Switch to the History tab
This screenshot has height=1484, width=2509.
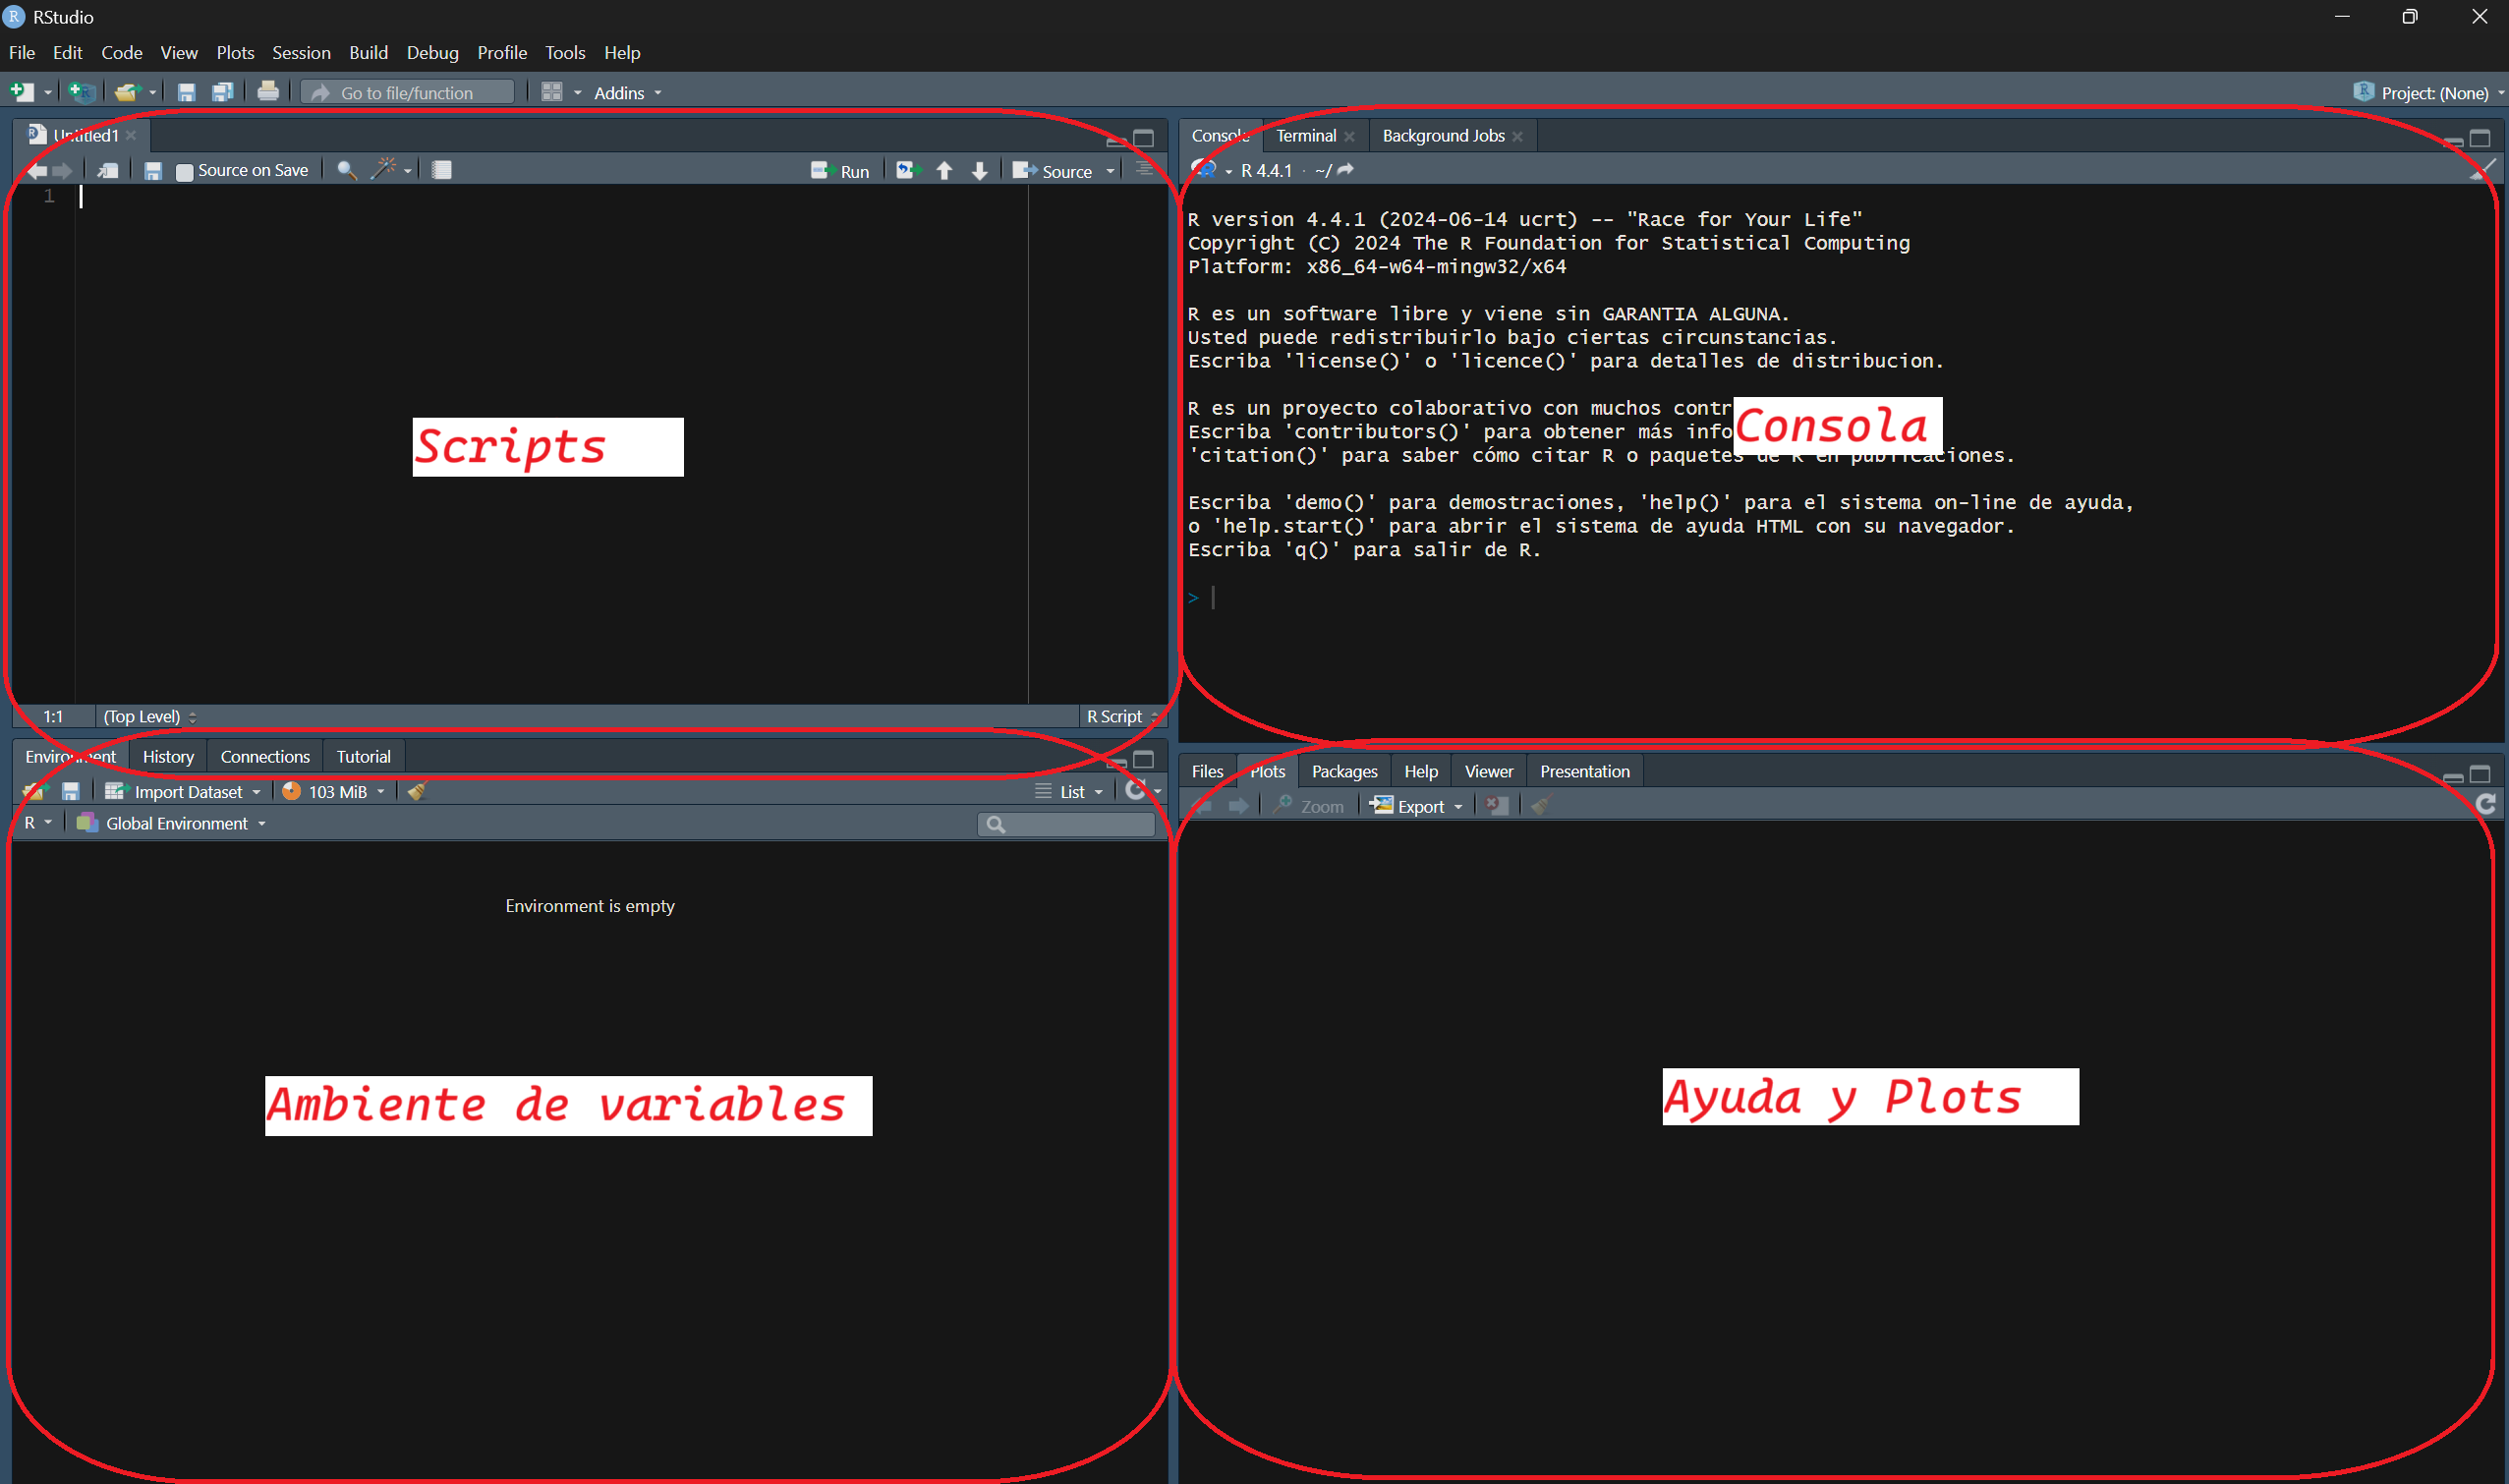click(x=168, y=757)
